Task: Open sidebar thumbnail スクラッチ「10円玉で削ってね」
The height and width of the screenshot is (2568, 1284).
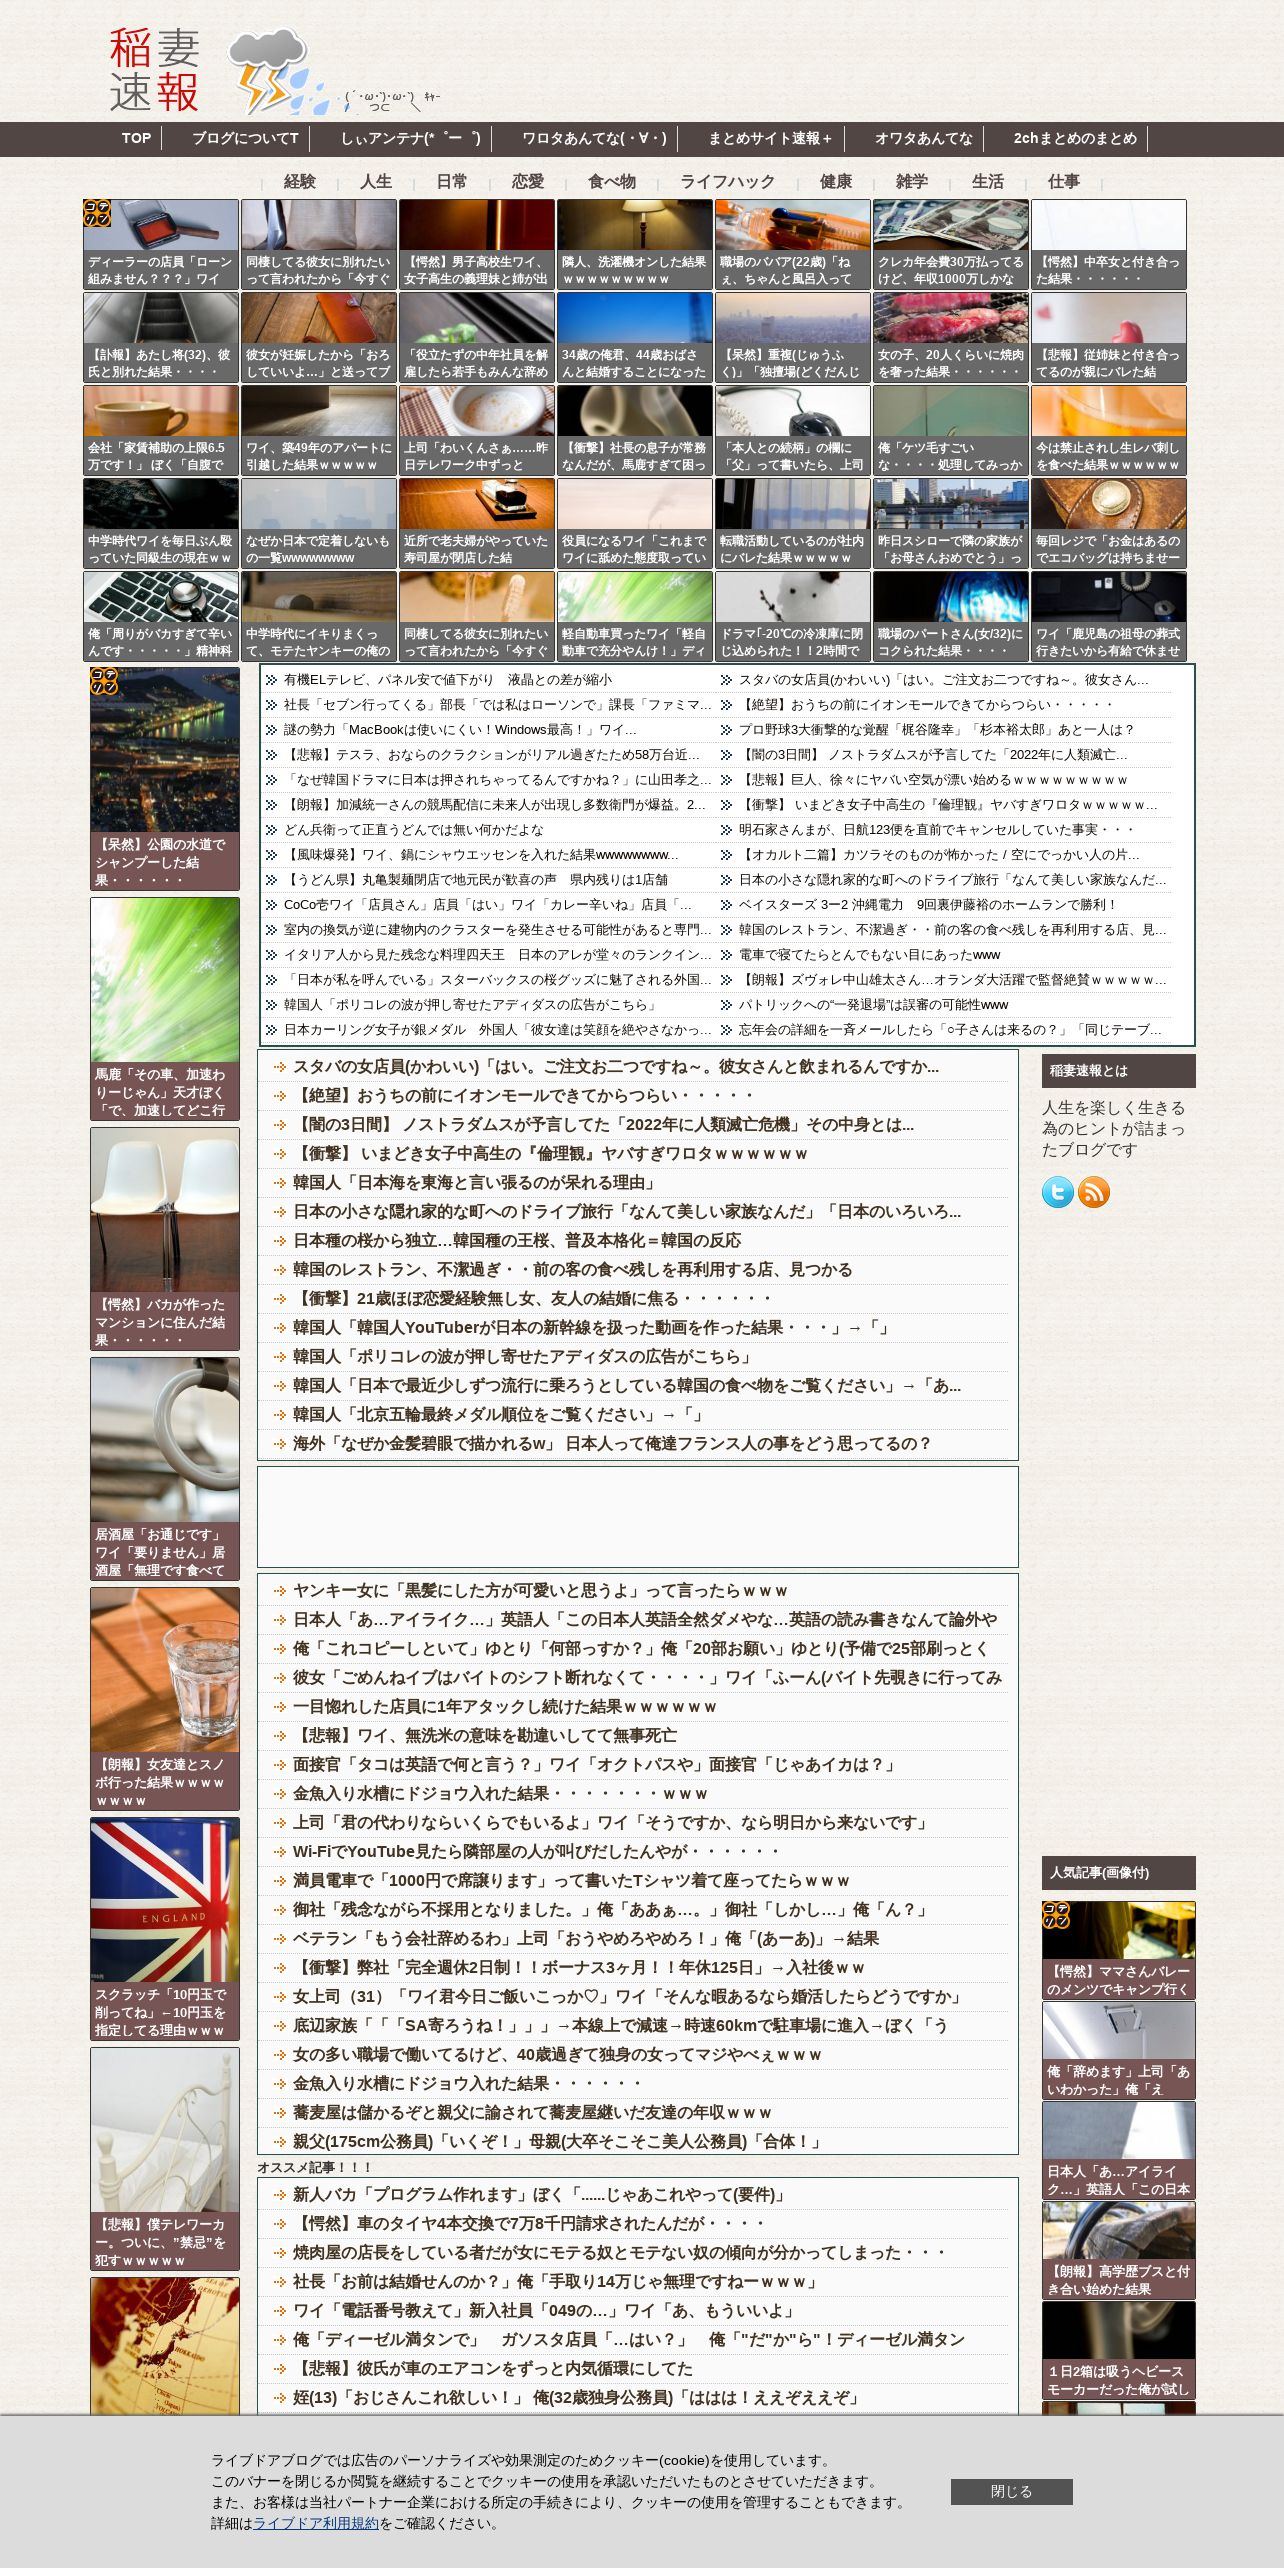Action: tap(165, 1928)
